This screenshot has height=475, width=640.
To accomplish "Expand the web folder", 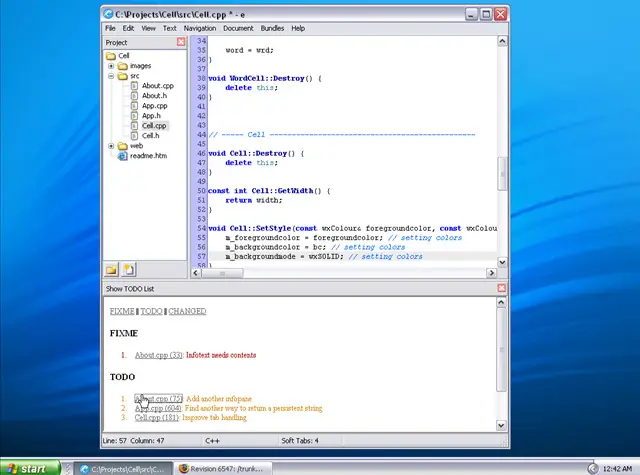I will (x=111, y=146).
